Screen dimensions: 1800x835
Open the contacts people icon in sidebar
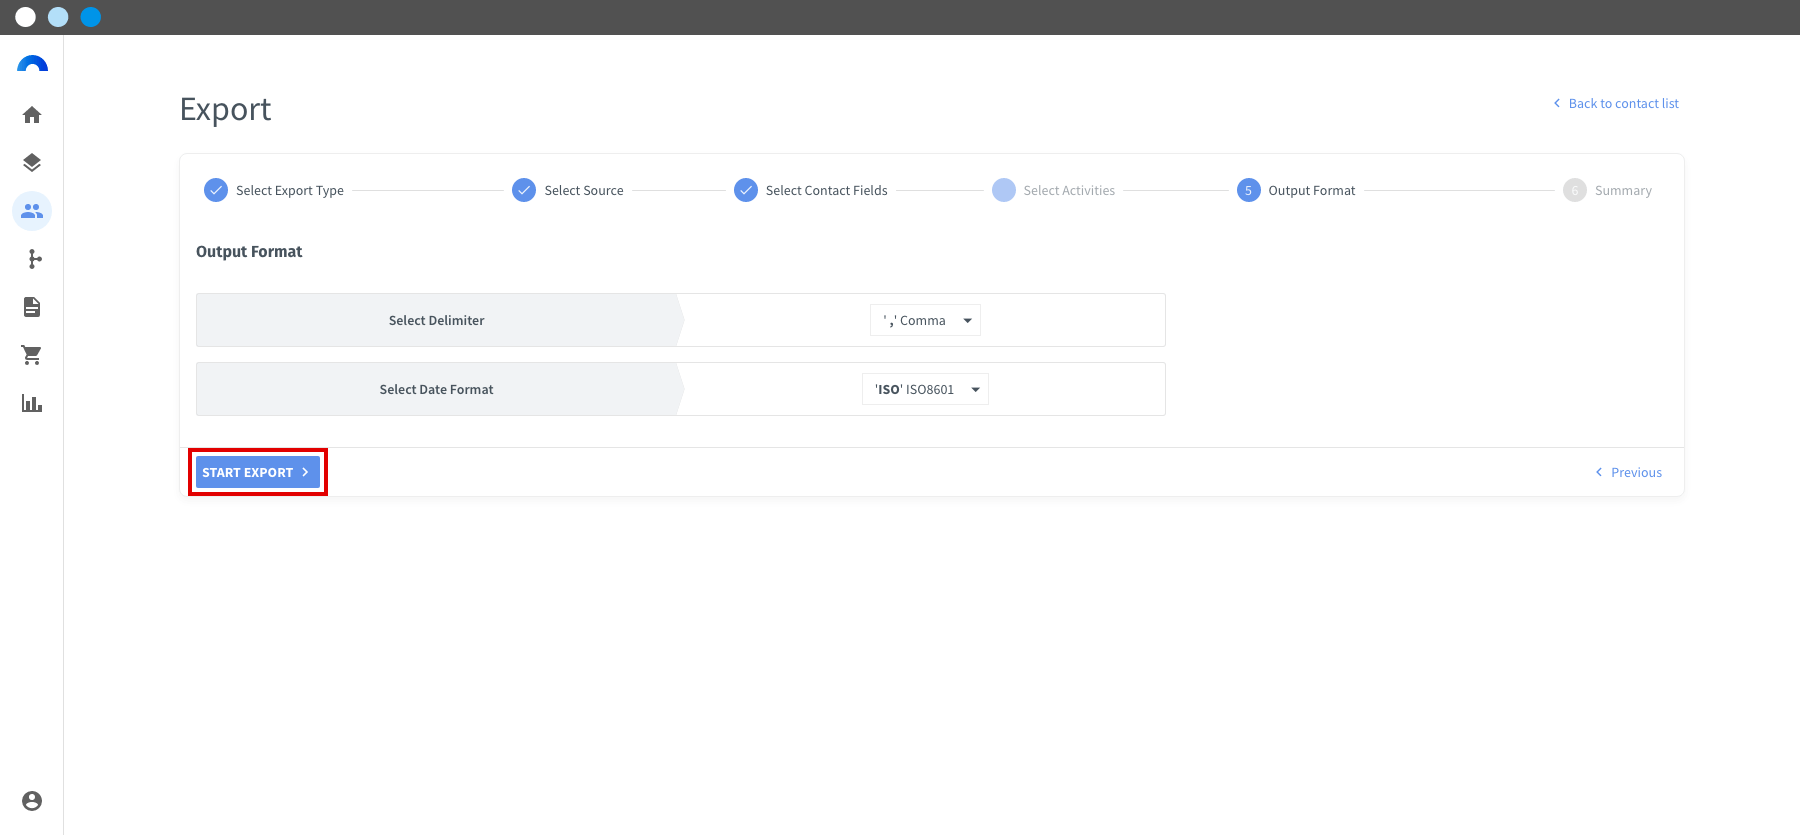point(32,211)
